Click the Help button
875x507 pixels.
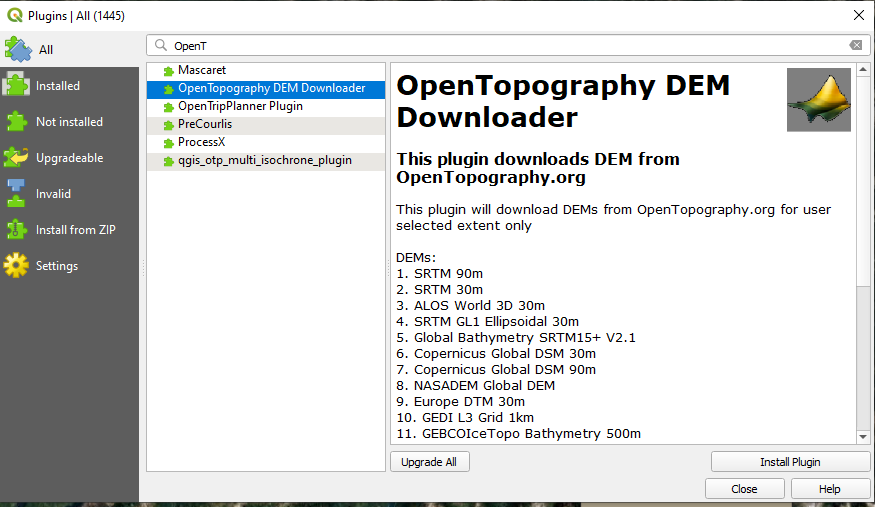point(830,489)
